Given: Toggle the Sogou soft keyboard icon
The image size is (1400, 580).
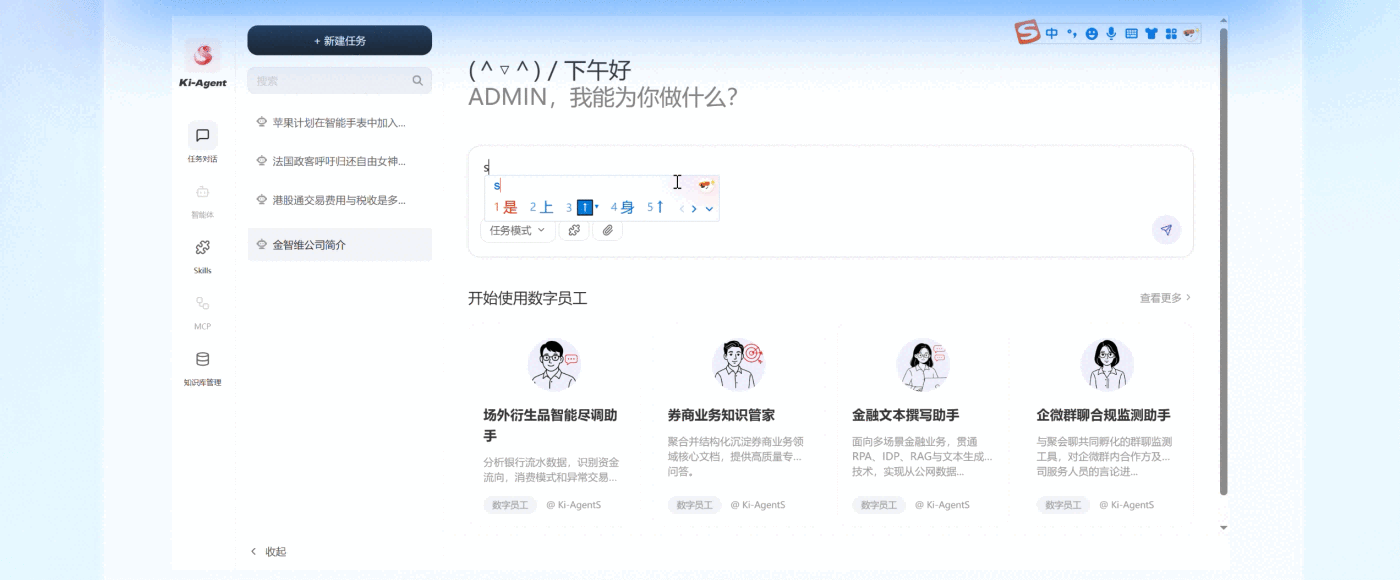Looking at the screenshot, I should [x=1131, y=34].
